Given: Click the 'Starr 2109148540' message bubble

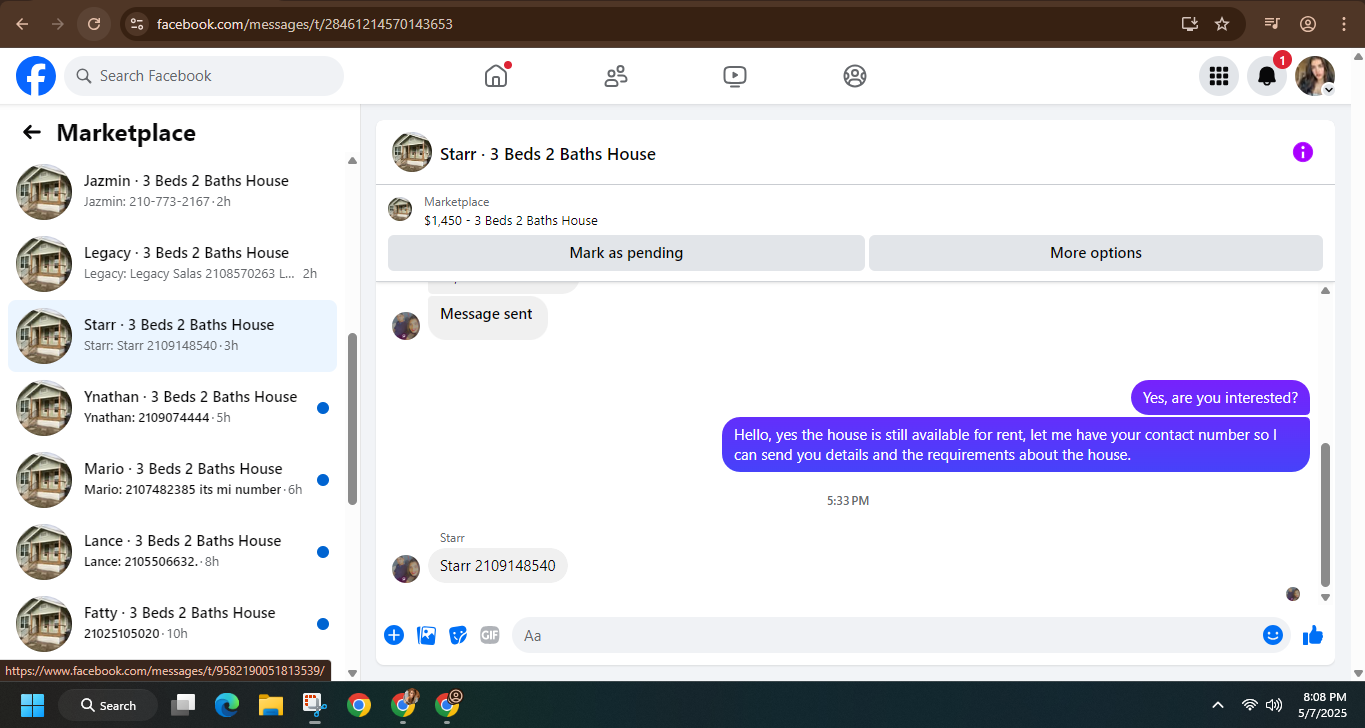Looking at the screenshot, I should [497, 566].
